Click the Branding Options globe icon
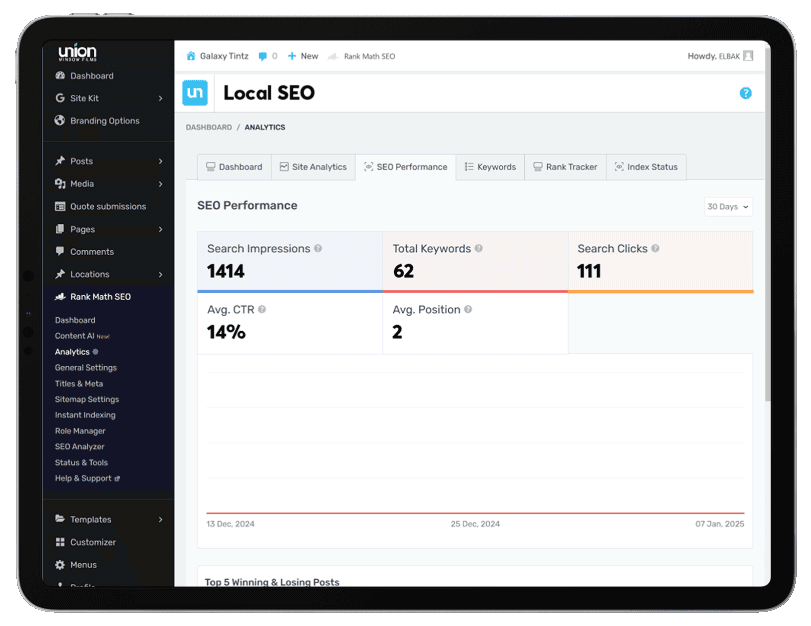Image resolution: width=811 pixels, height=626 pixels. pos(60,120)
